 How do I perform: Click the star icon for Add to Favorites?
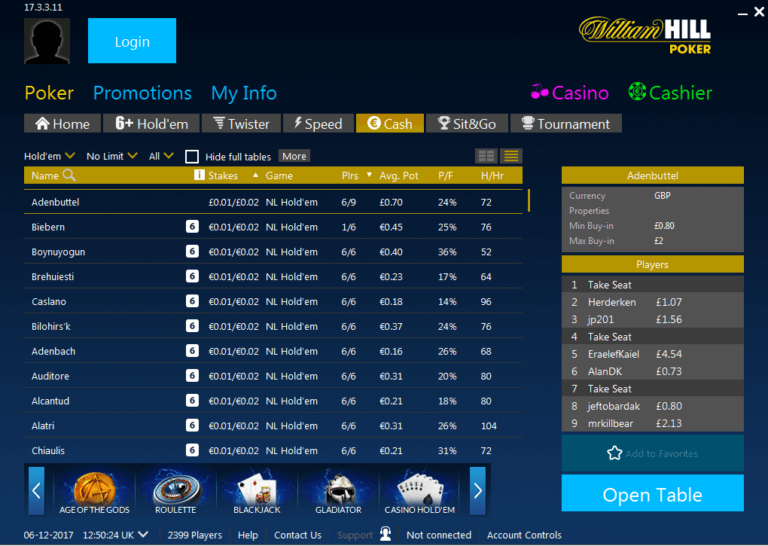click(x=614, y=453)
